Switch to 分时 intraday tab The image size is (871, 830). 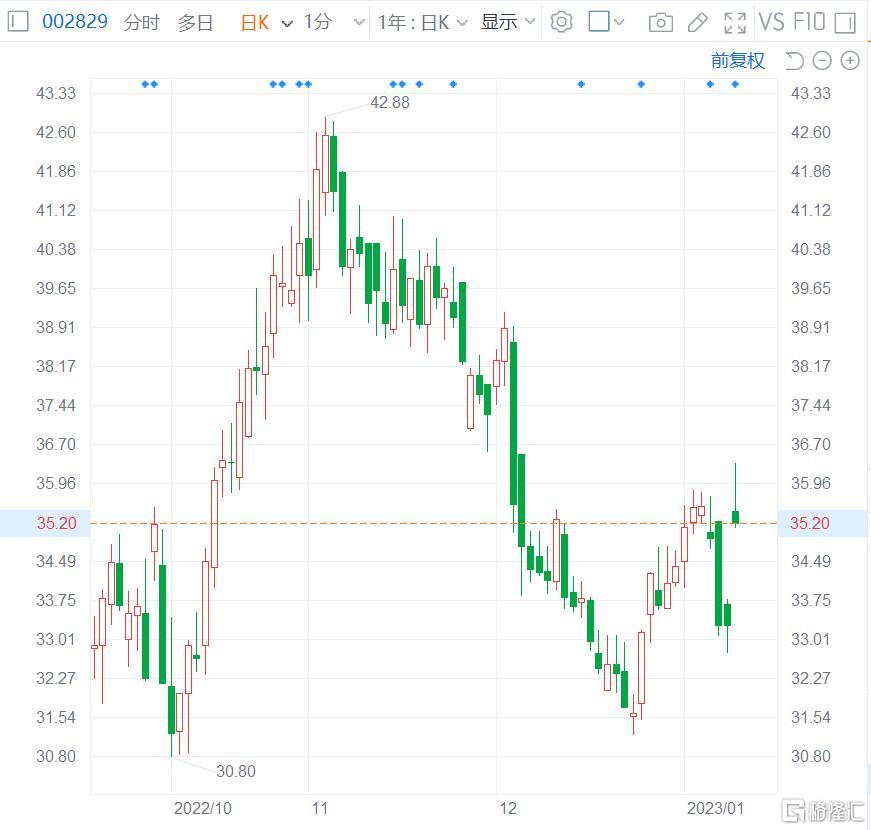click(142, 22)
